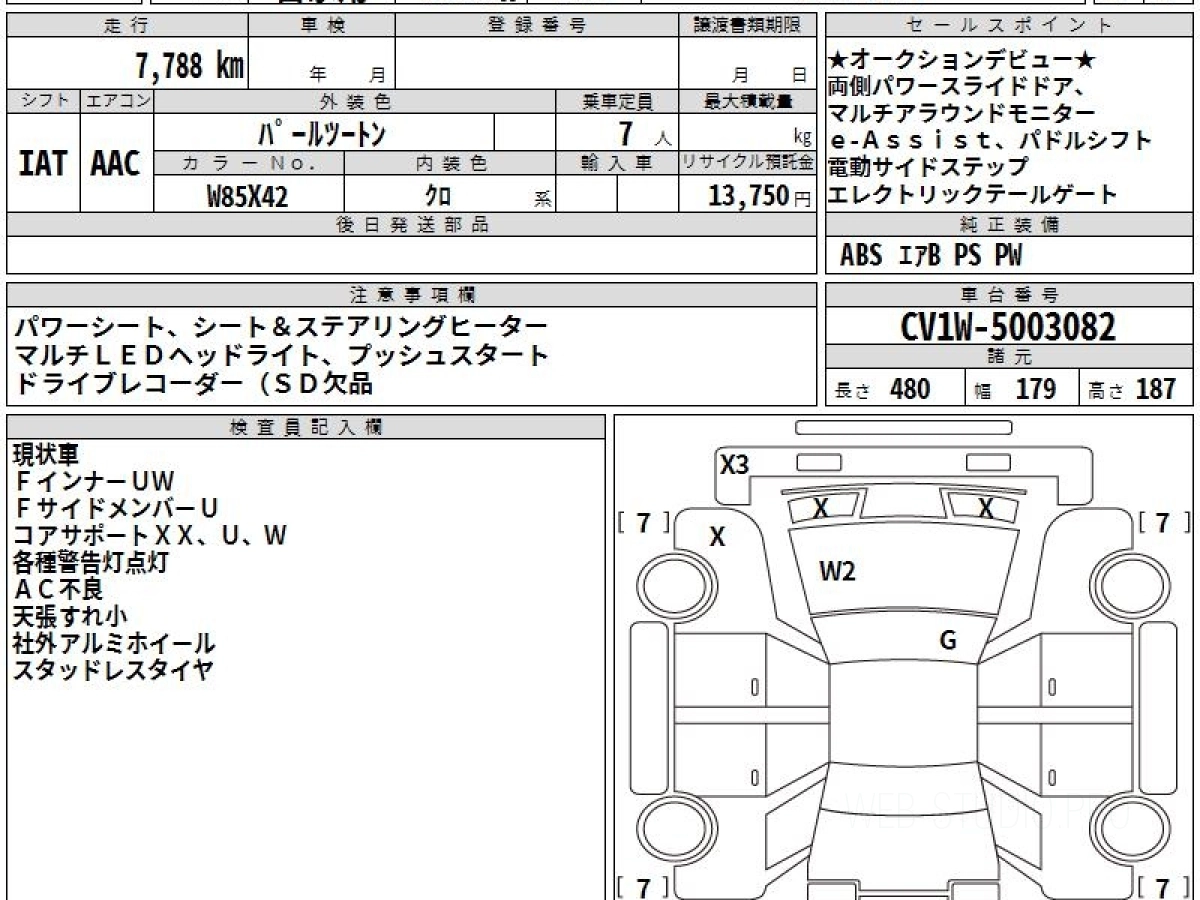Viewport: 1200px width, 900px height.
Task: Select the color number W85X42
Action: click(x=247, y=197)
